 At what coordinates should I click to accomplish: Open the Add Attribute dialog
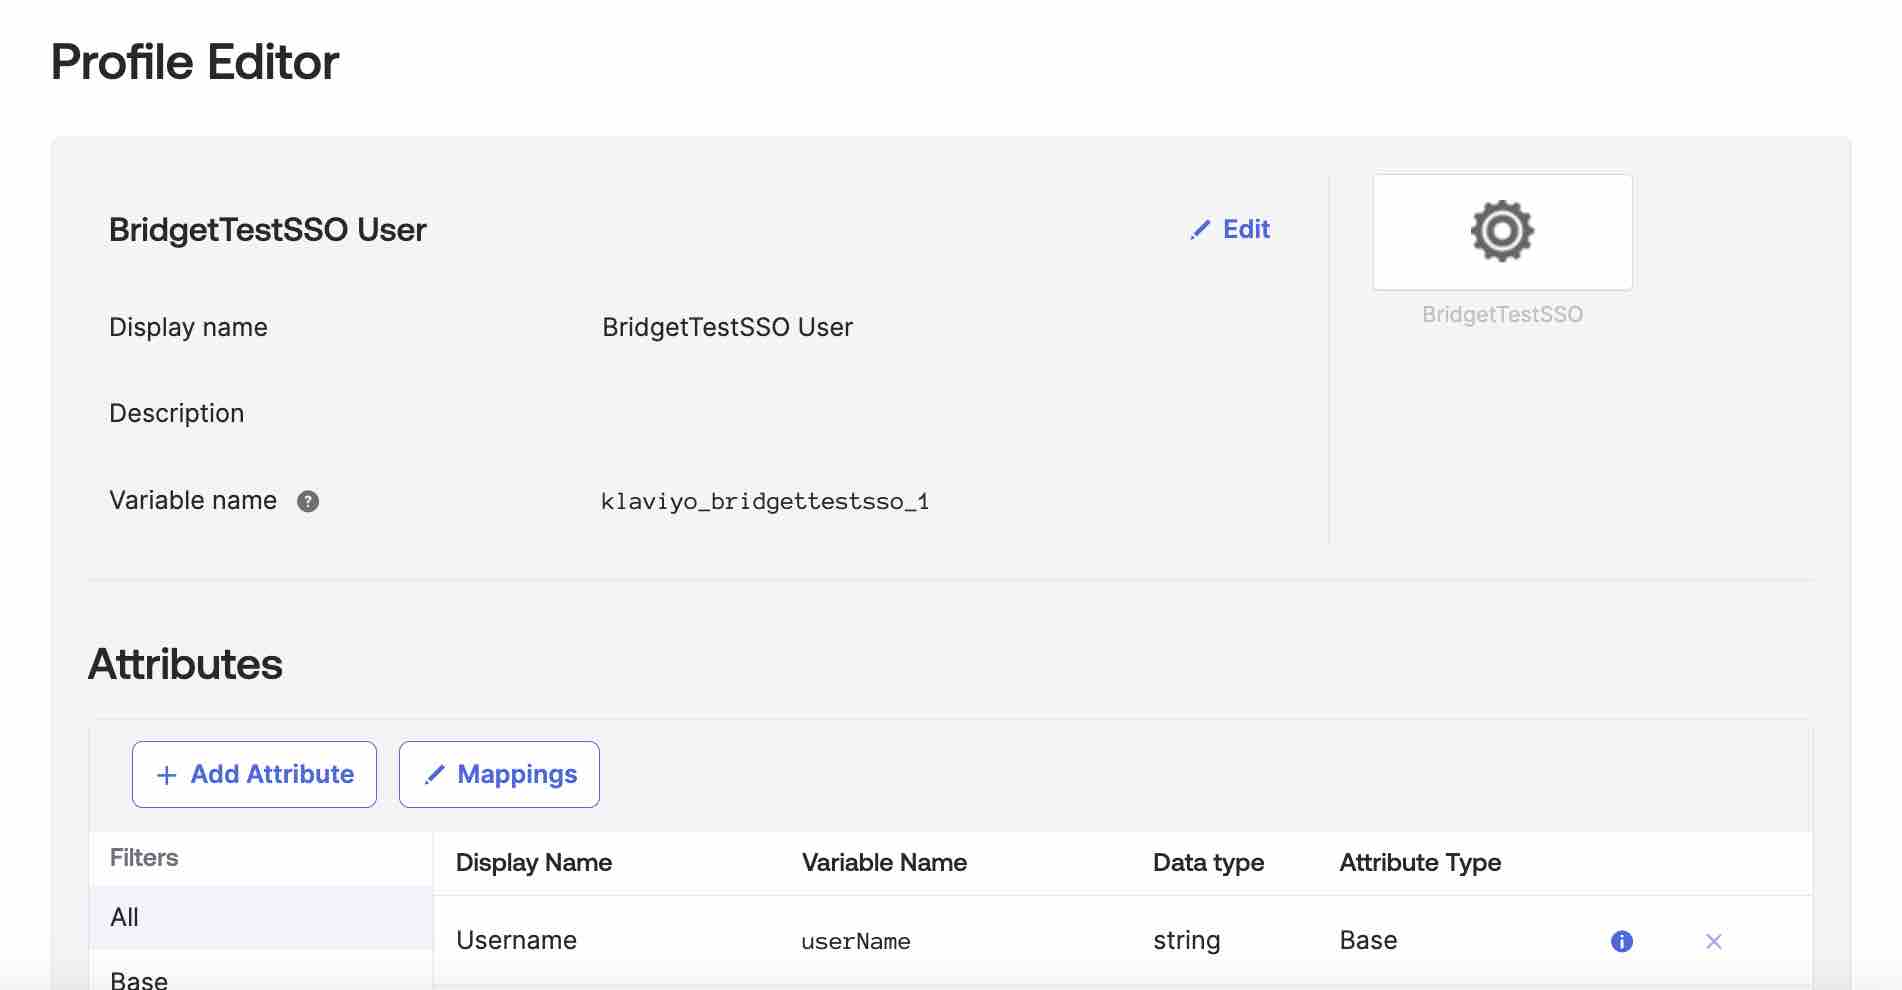click(254, 774)
